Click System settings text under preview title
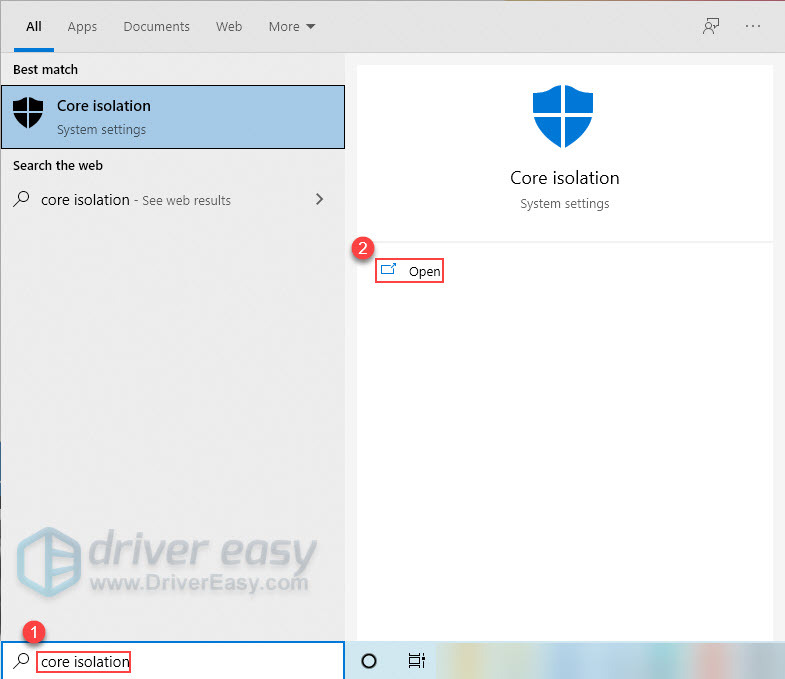 [x=565, y=203]
